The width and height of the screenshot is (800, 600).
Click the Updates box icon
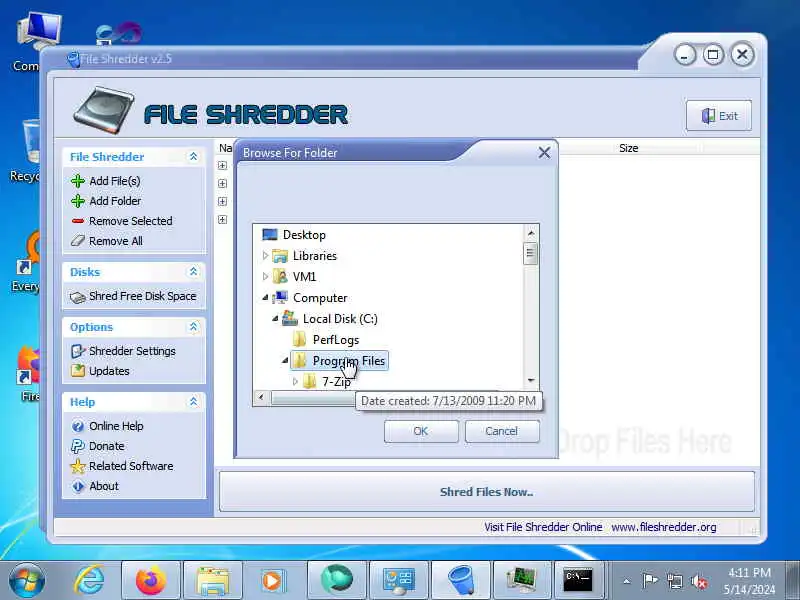click(x=78, y=371)
